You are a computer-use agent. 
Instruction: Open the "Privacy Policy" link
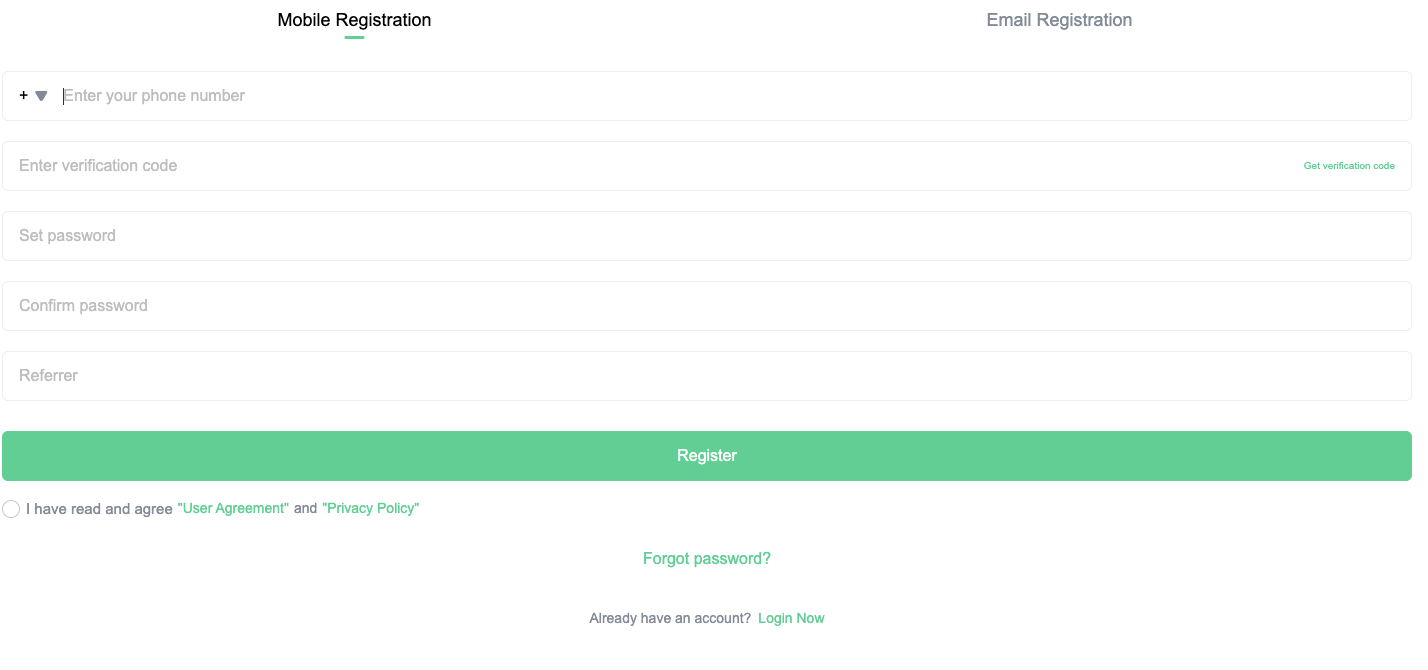point(370,509)
